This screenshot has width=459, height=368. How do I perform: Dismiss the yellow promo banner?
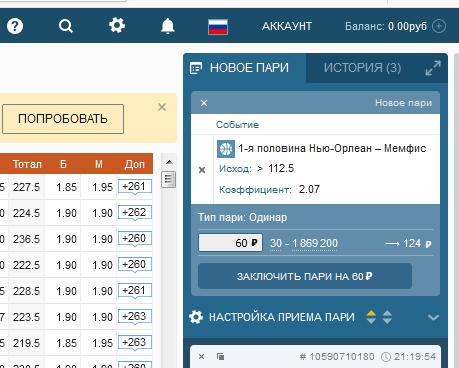[162, 107]
